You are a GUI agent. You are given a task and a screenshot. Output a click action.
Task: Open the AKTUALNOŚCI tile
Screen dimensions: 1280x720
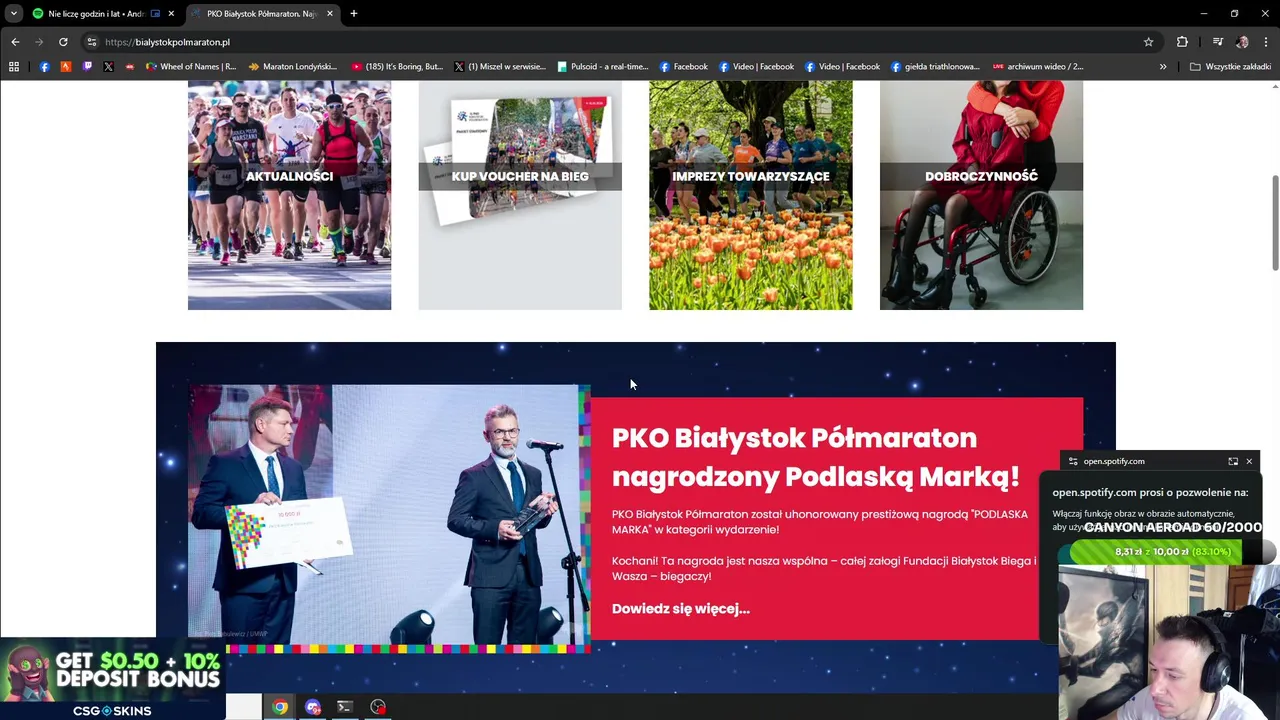[289, 195]
